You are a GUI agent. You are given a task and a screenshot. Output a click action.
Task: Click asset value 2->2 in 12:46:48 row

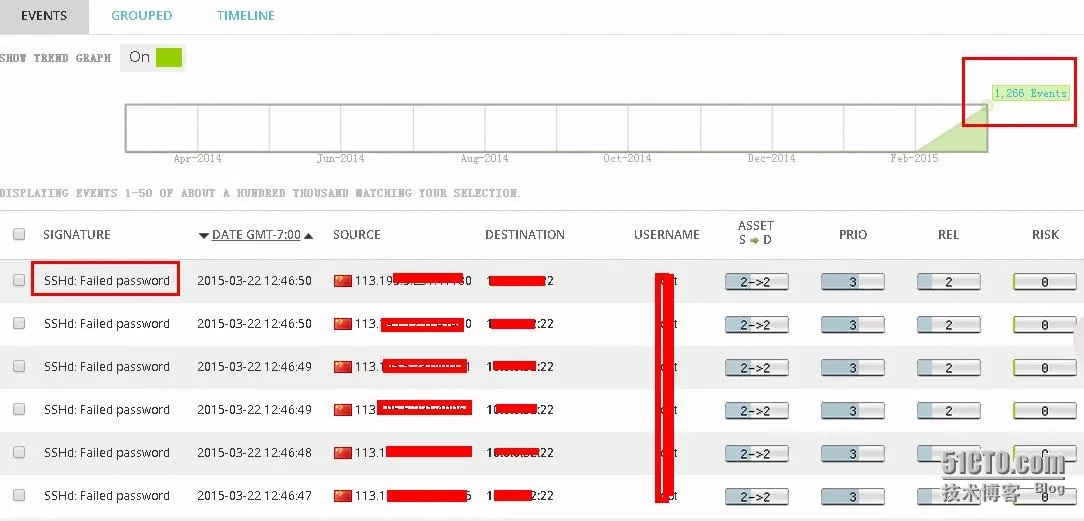756,454
